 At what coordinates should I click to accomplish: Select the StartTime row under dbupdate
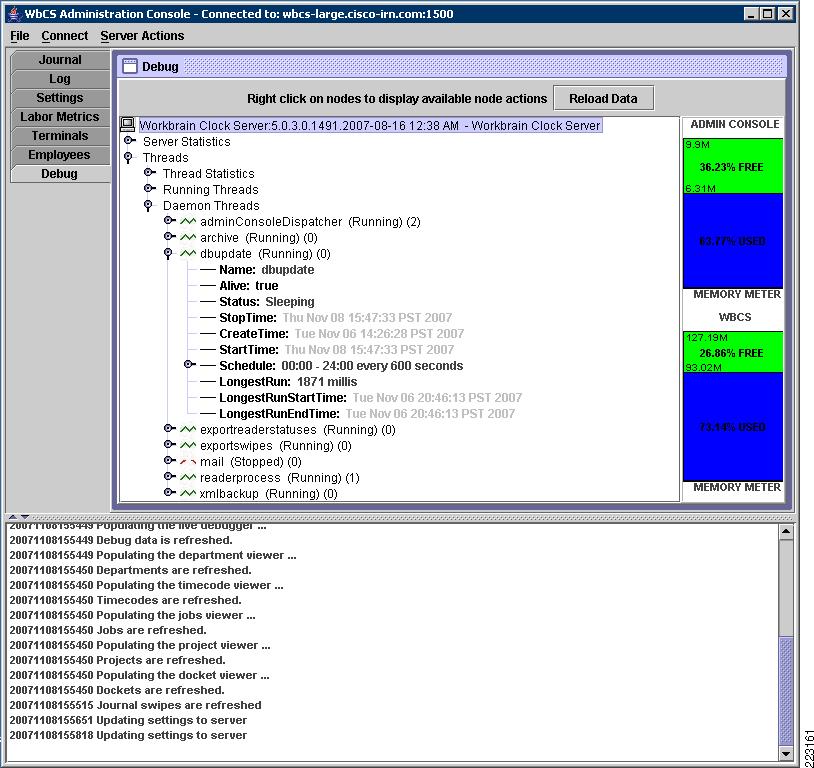pos(336,349)
